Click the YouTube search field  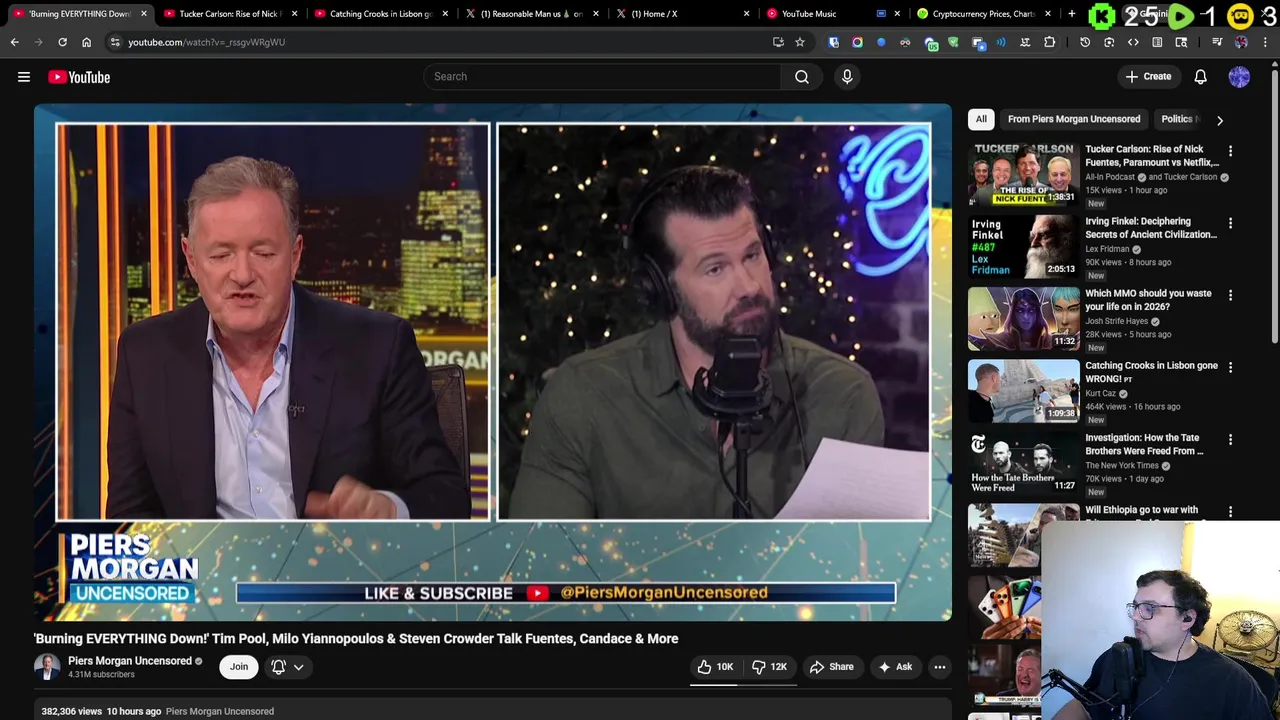(x=602, y=76)
